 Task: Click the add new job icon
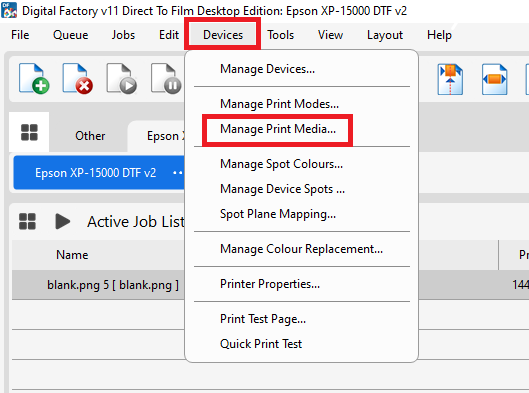pos(34,79)
